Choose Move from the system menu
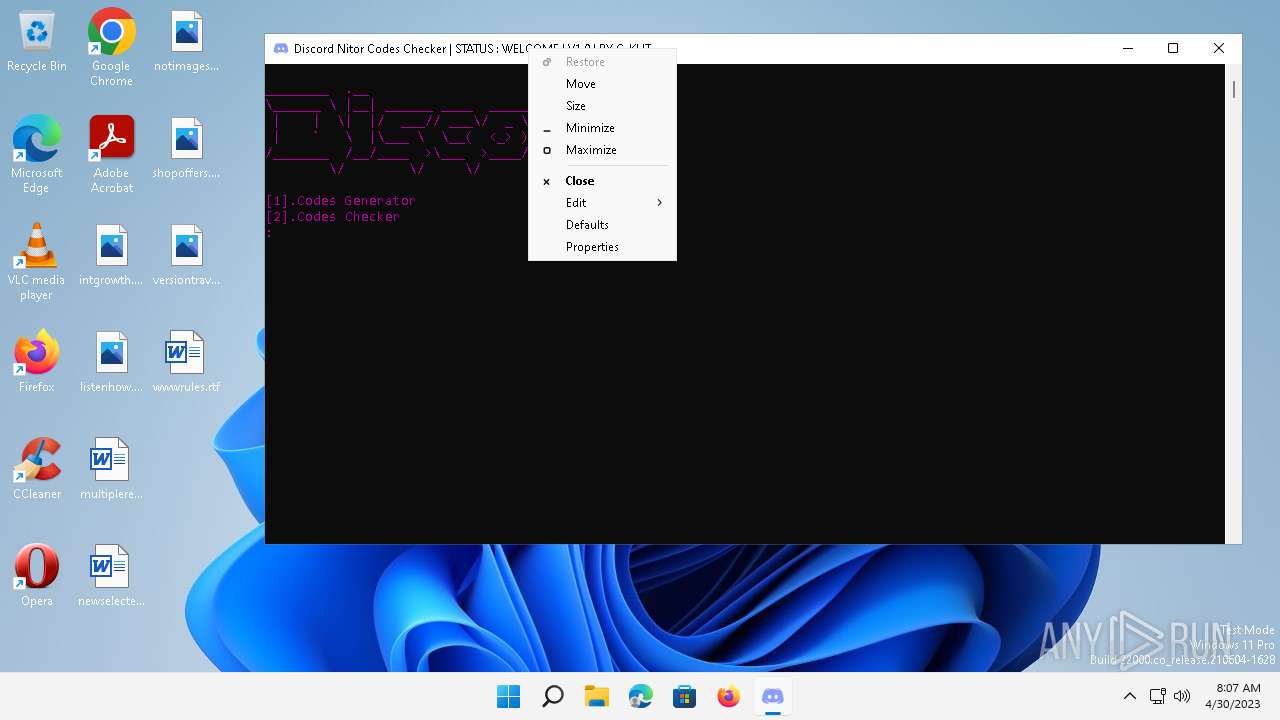 pos(602,84)
